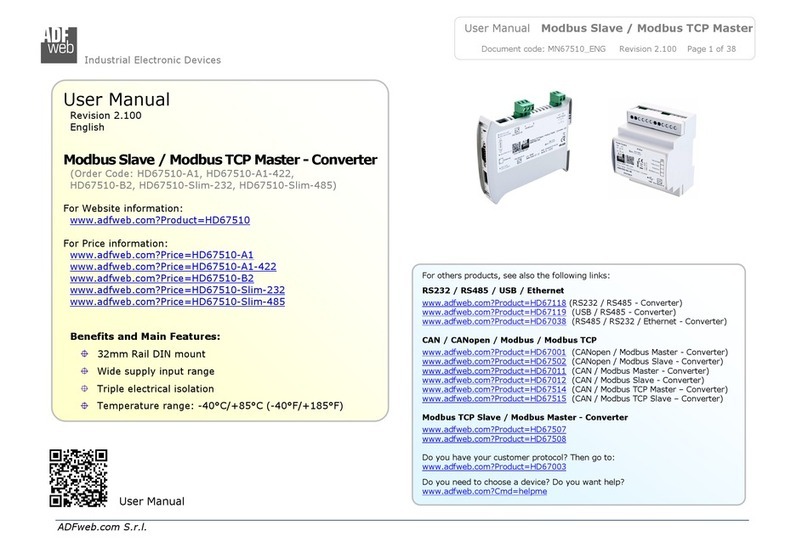Visit the Product=HD67502 link
This screenshot has width=808, height=559.
tap(494, 362)
